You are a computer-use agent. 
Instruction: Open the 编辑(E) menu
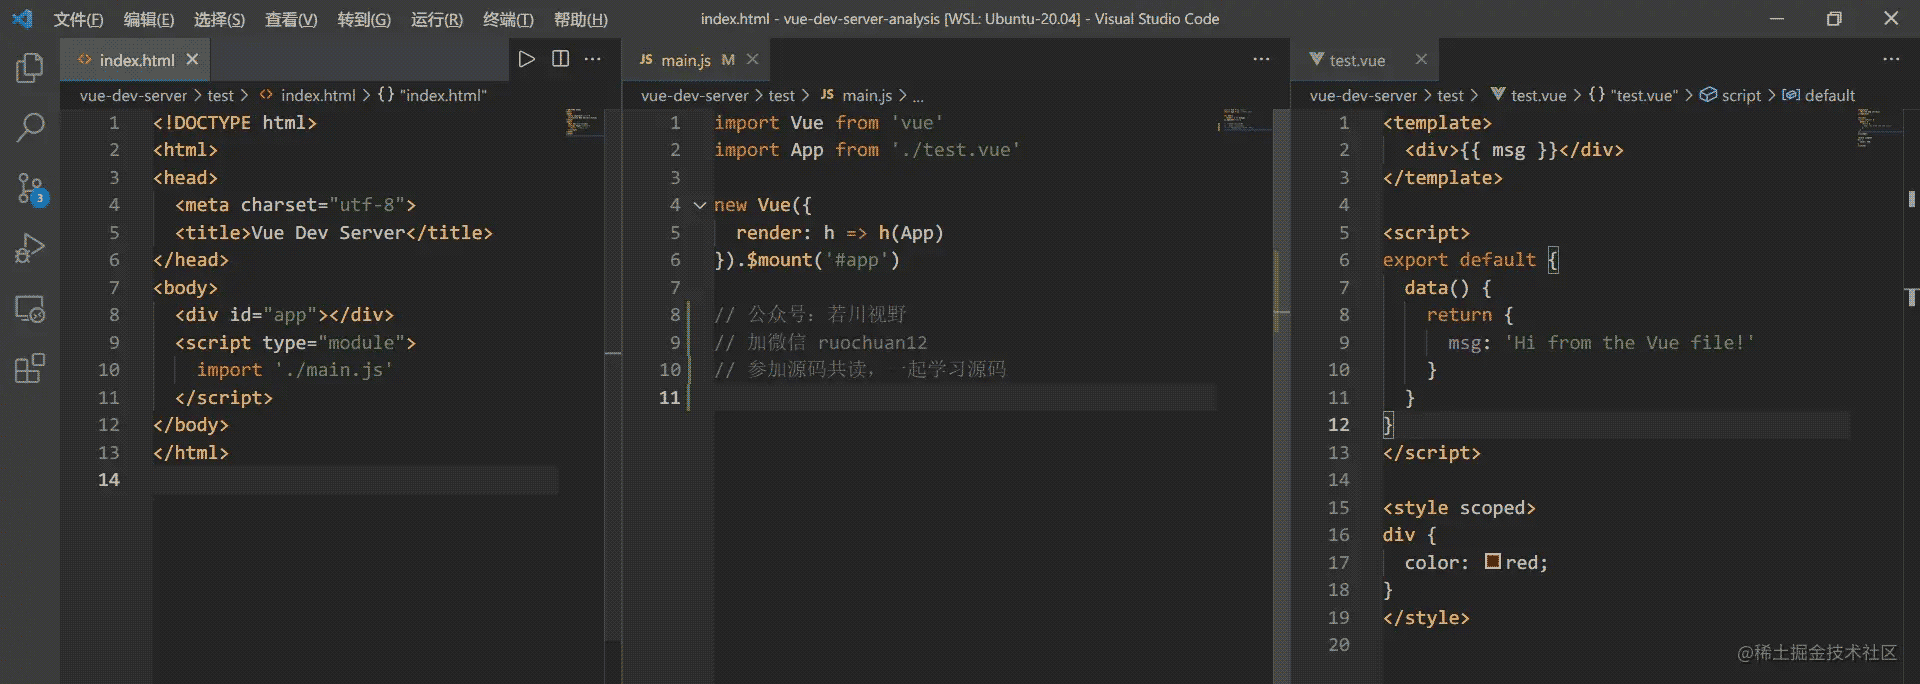click(149, 19)
